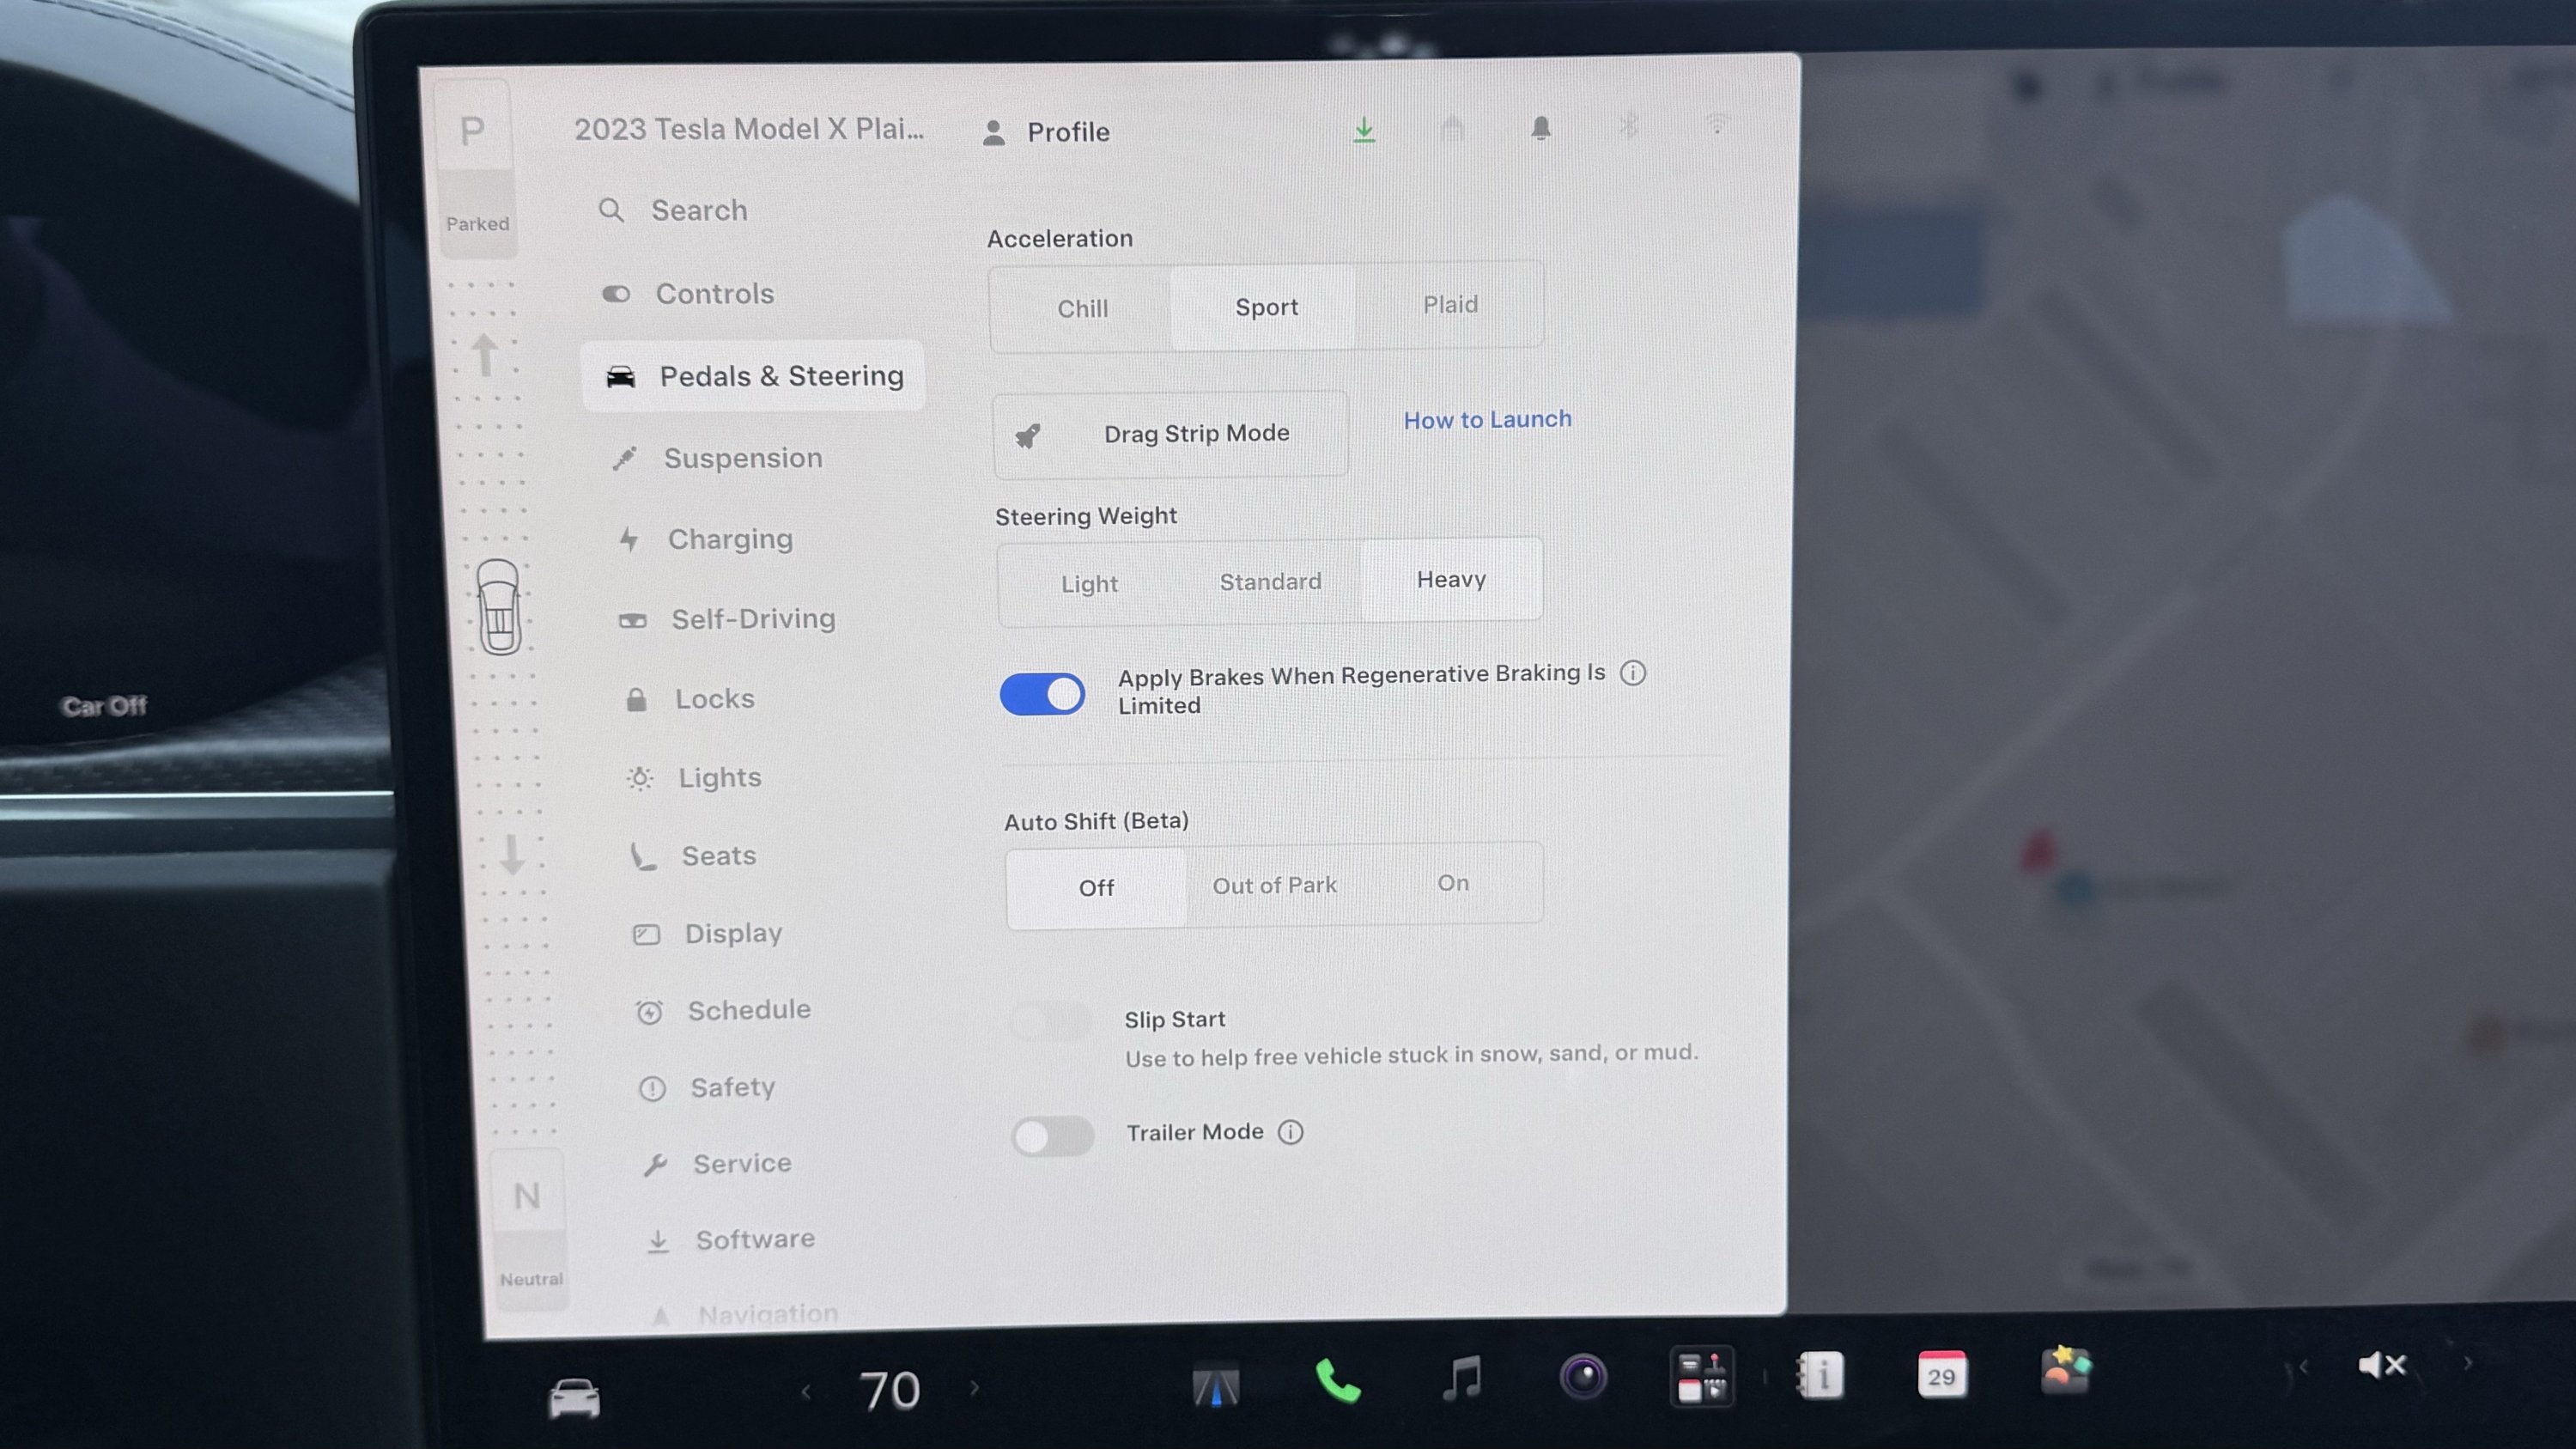Tap the lock icon for Locks settings
Viewport: 2576px width, 1449px height.
point(636,699)
